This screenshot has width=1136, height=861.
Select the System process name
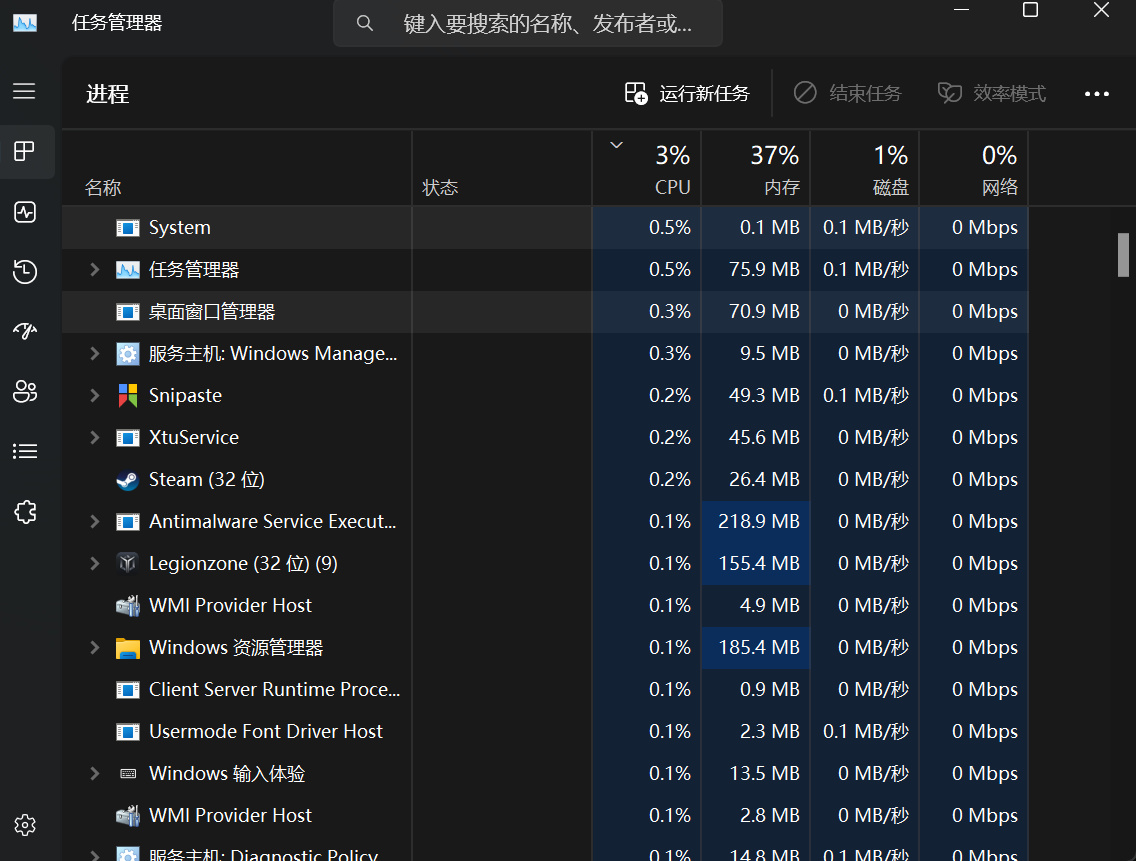click(x=180, y=228)
